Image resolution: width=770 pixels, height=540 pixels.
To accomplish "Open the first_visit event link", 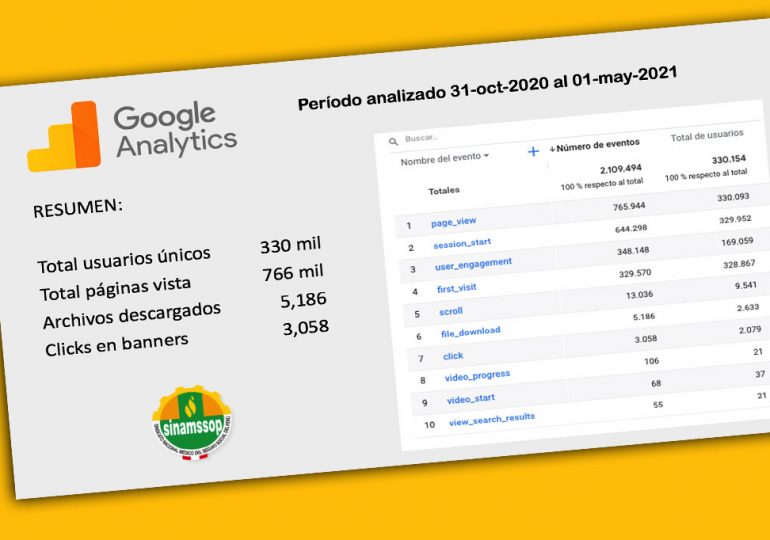I will pos(457,288).
